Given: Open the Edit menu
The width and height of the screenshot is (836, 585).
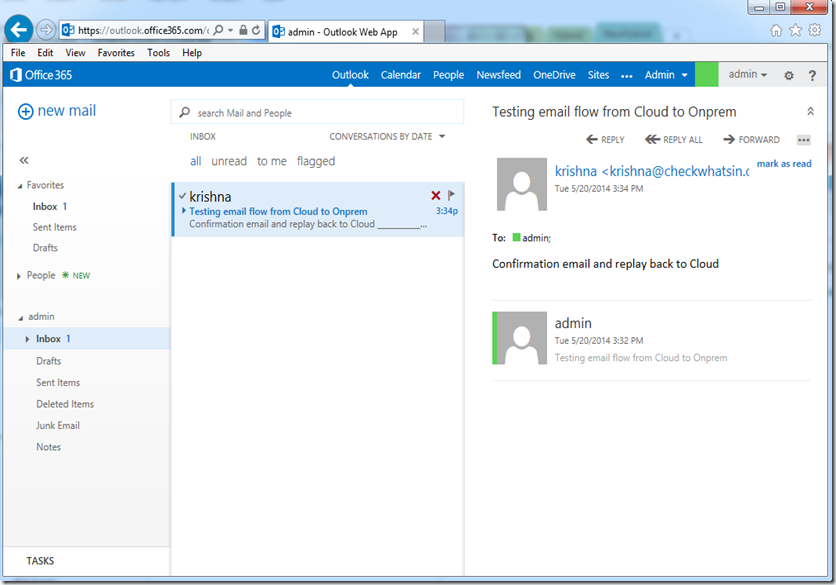Looking at the screenshot, I should [x=45, y=53].
